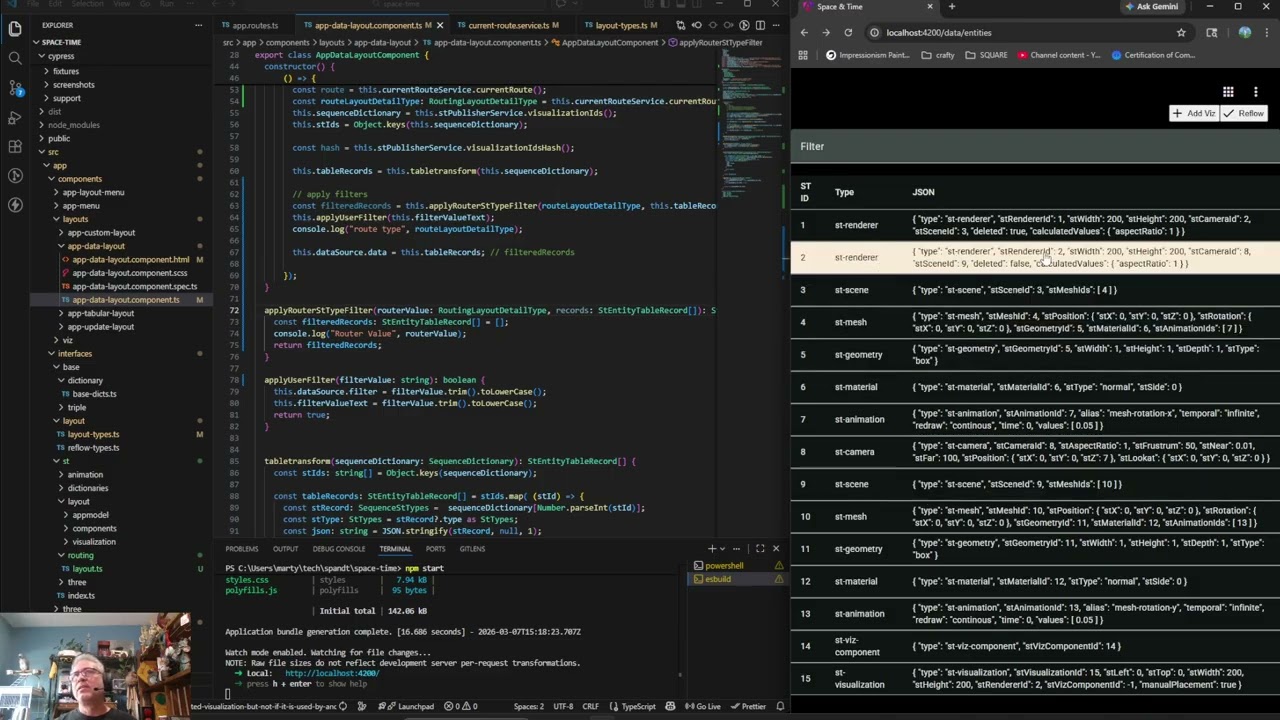Image resolution: width=1280 pixels, height=720 pixels.
Task: Open the Problems panel tab
Action: coord(242,548)
